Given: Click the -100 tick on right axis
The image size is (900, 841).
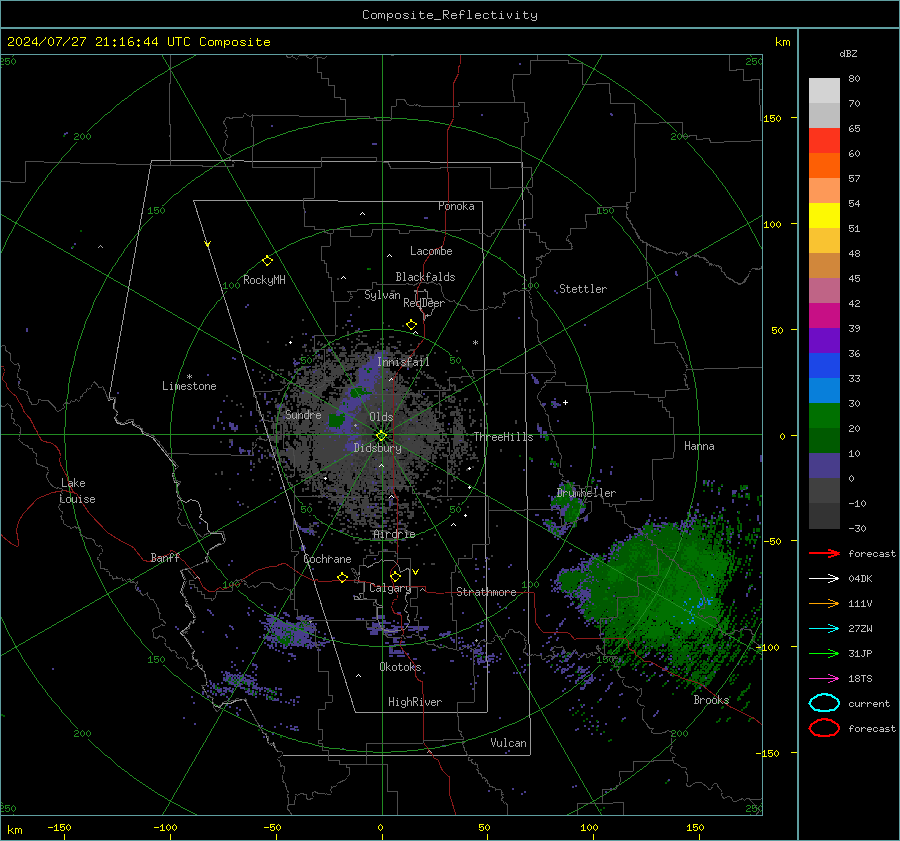Looking at the screenshot, I should [x=769, y=648].
